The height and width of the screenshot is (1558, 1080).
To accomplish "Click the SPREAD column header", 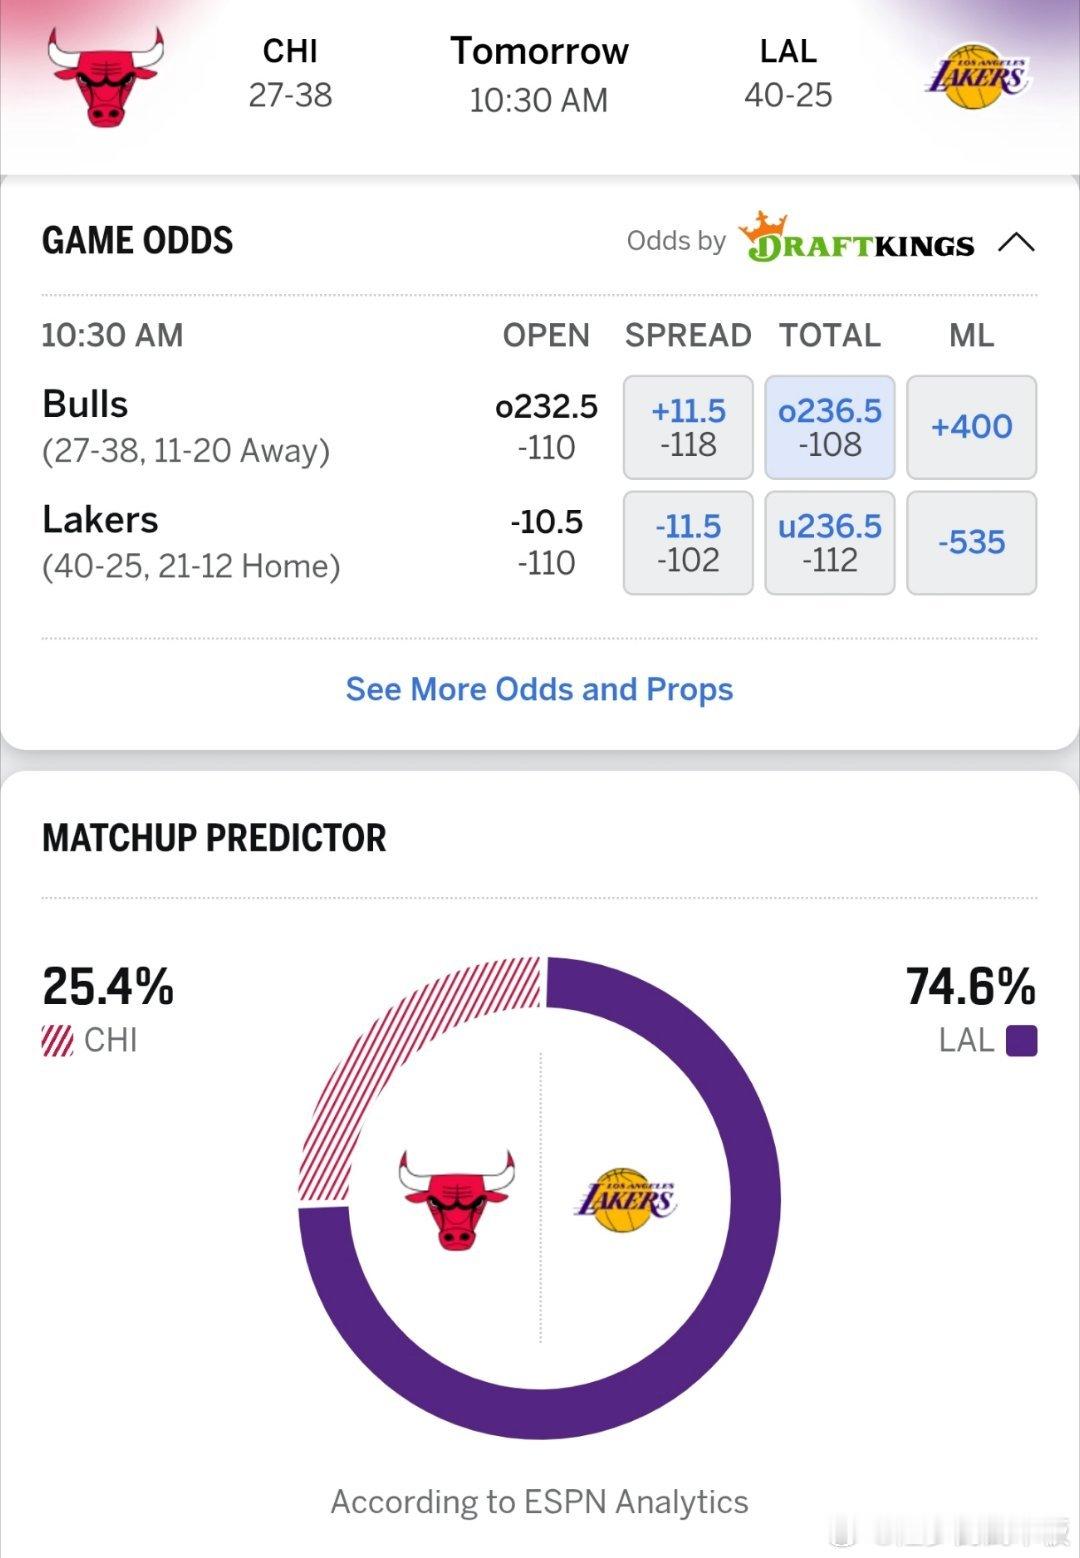I will coord(687,336).
